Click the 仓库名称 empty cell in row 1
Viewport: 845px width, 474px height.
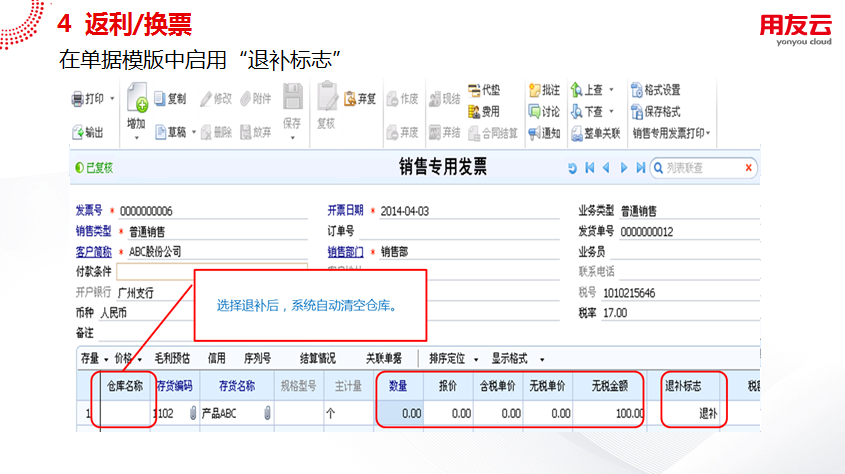125,414
